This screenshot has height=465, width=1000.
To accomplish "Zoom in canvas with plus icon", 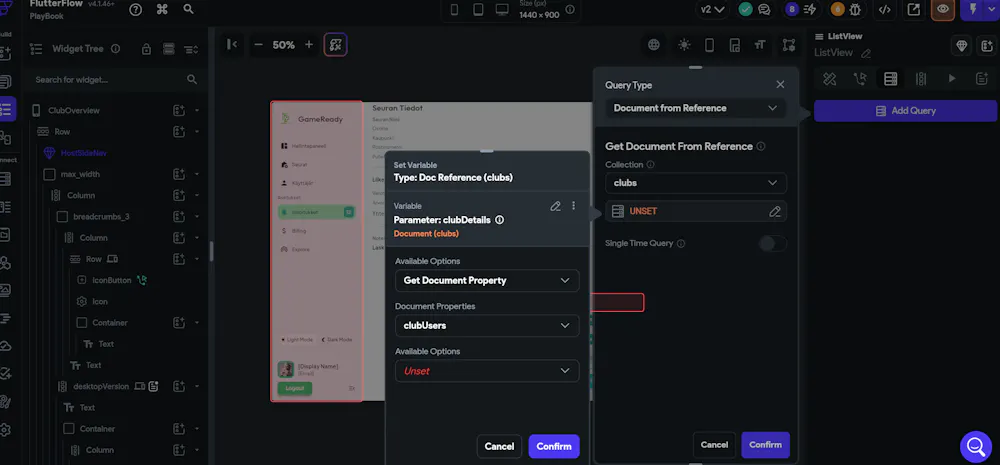I will tap(309, 45).
